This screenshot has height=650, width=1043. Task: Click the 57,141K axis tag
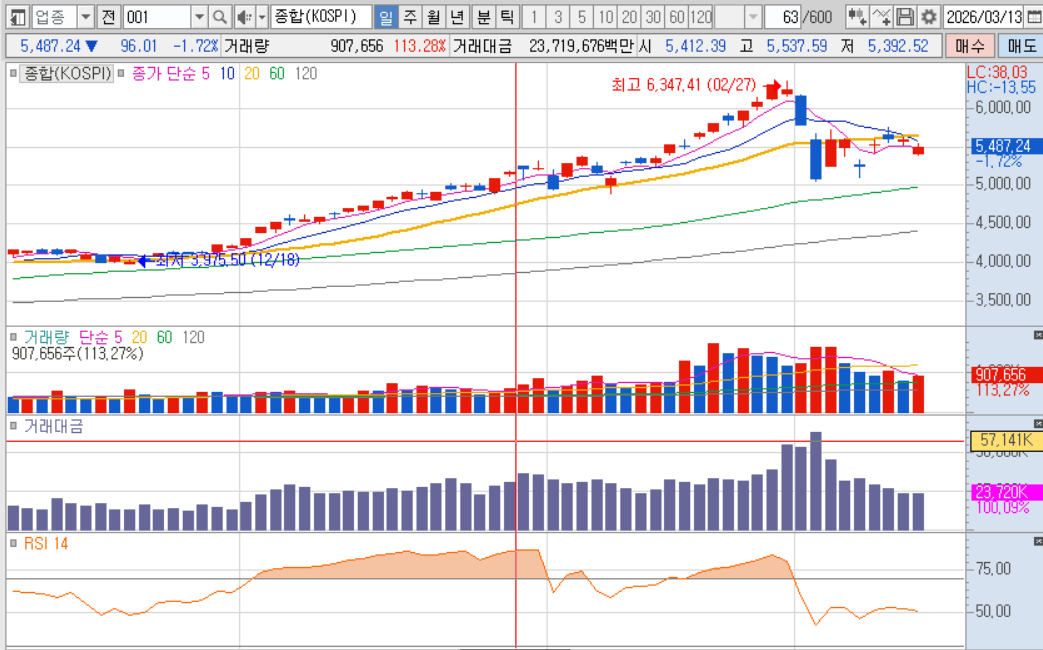click(x=1006, y=440)
